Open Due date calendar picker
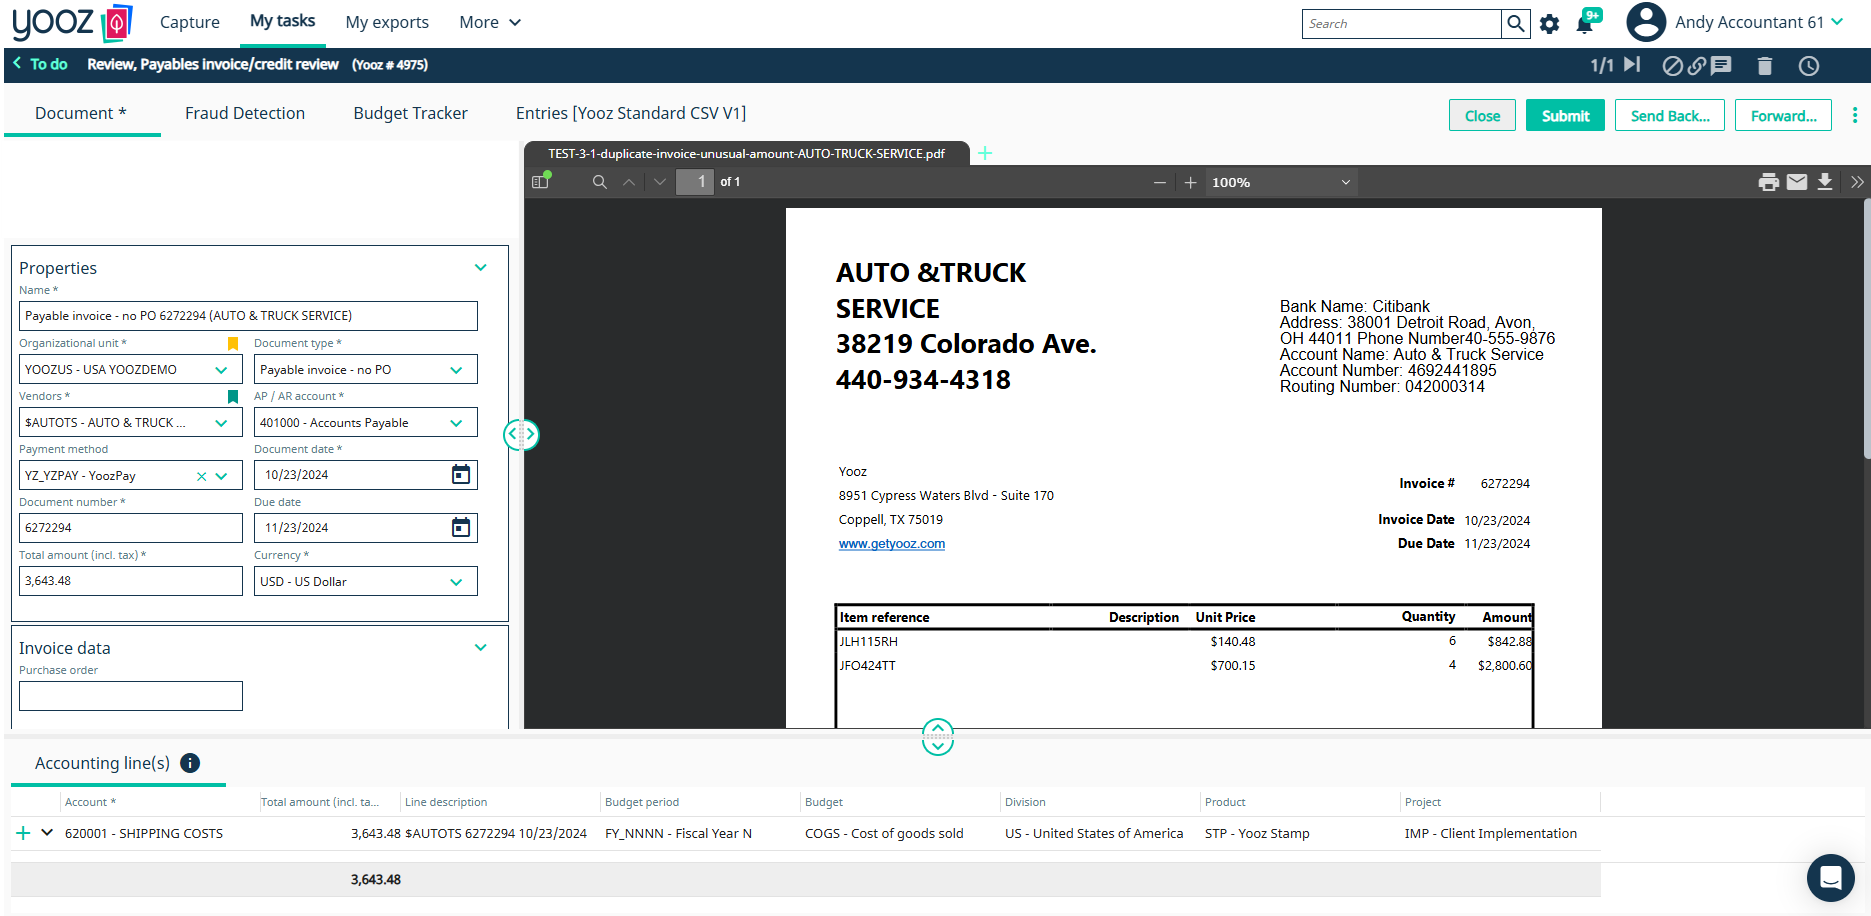 pyautogui.click(x=461, y=527)
